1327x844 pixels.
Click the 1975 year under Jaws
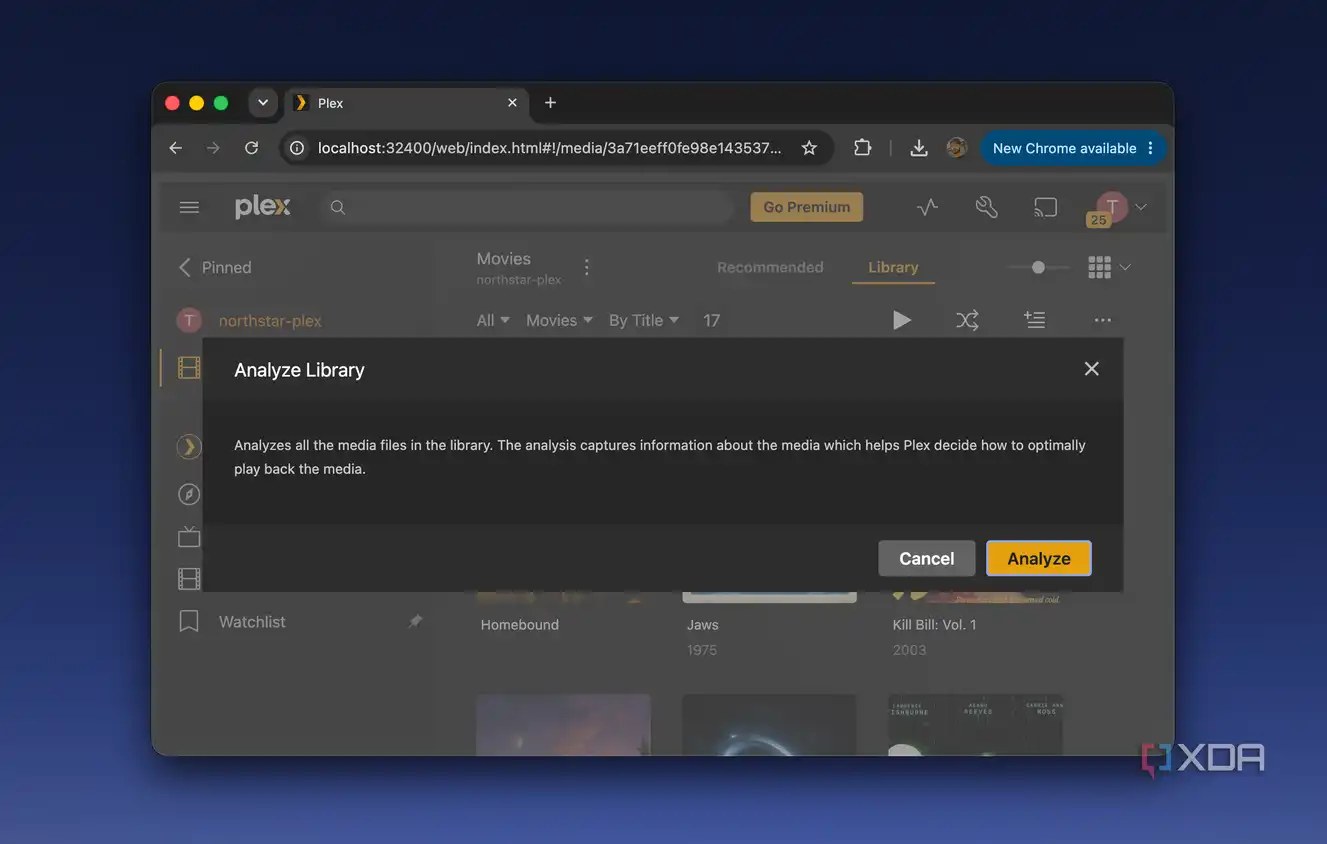click(702, 650)
